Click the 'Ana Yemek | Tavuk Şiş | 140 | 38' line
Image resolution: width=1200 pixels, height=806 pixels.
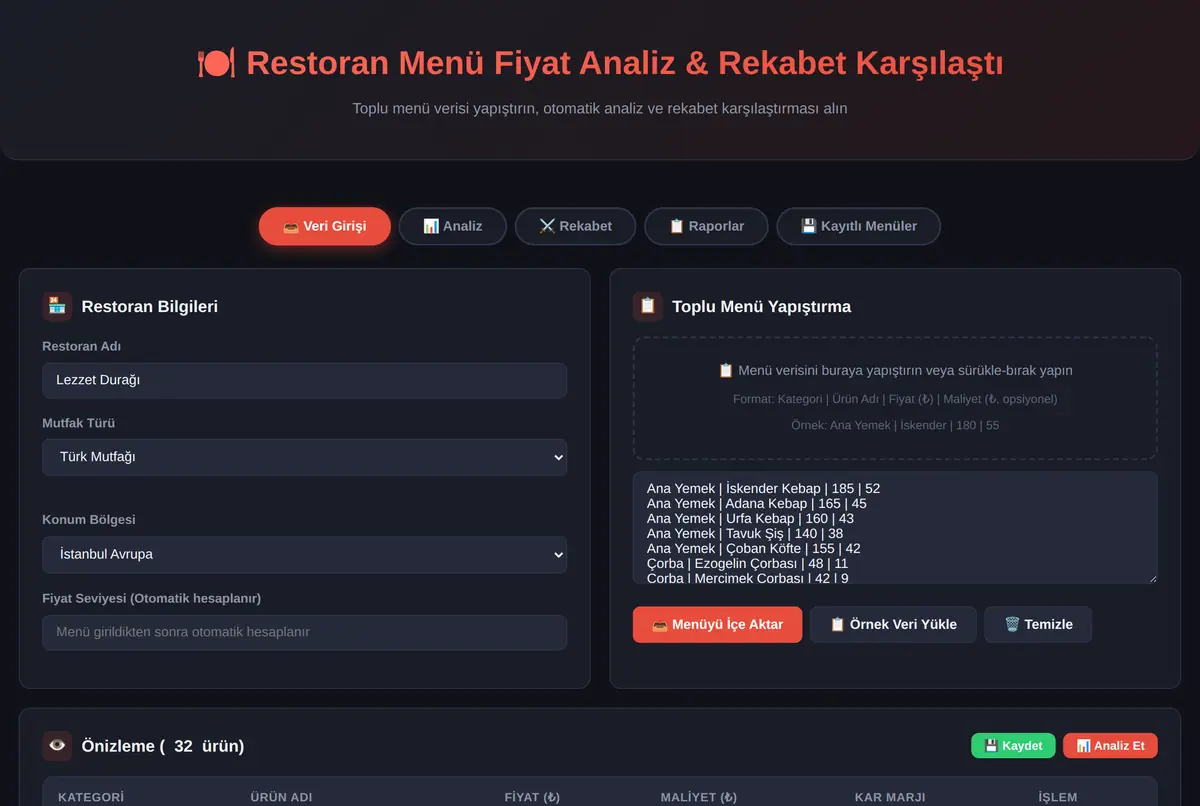click(745, 534)
